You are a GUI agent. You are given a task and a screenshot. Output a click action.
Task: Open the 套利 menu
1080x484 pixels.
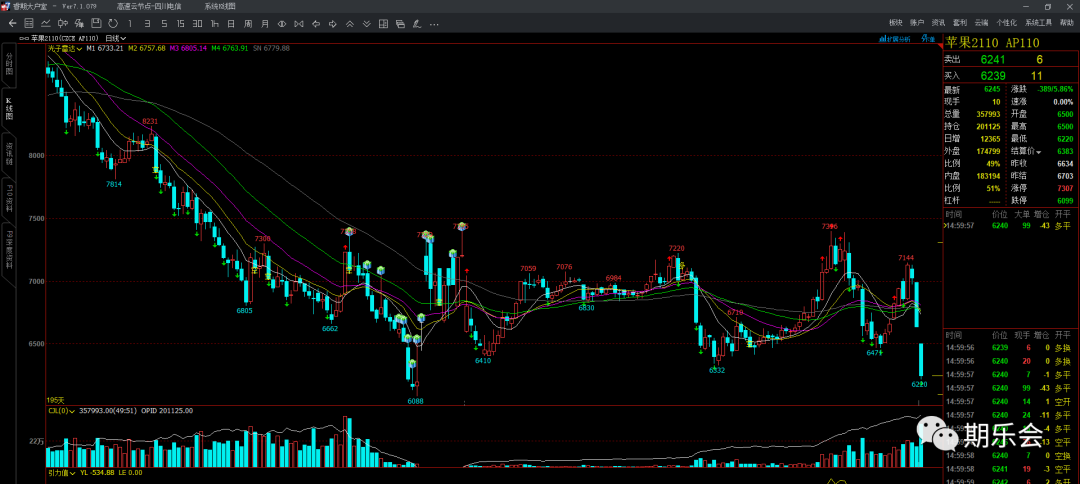tap(960, 23)
